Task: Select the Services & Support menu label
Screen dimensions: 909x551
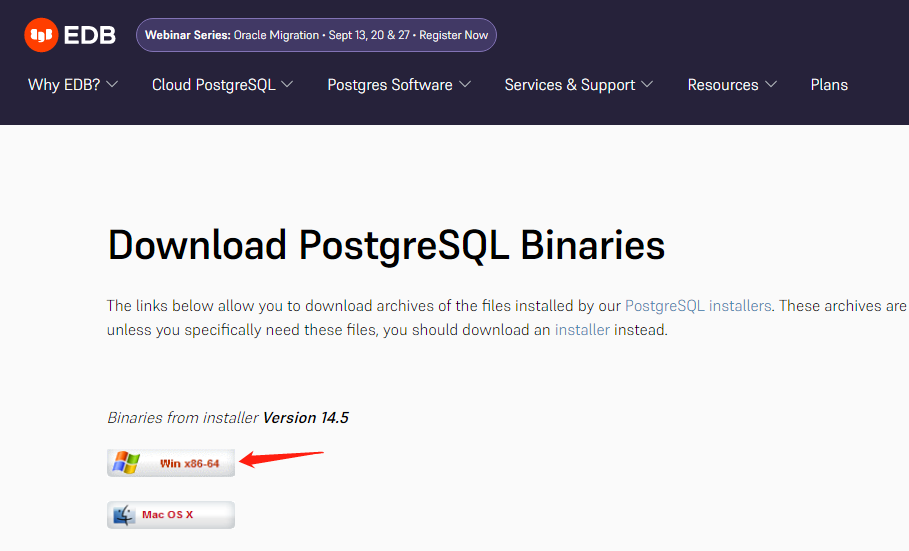Action: (570, 85)
